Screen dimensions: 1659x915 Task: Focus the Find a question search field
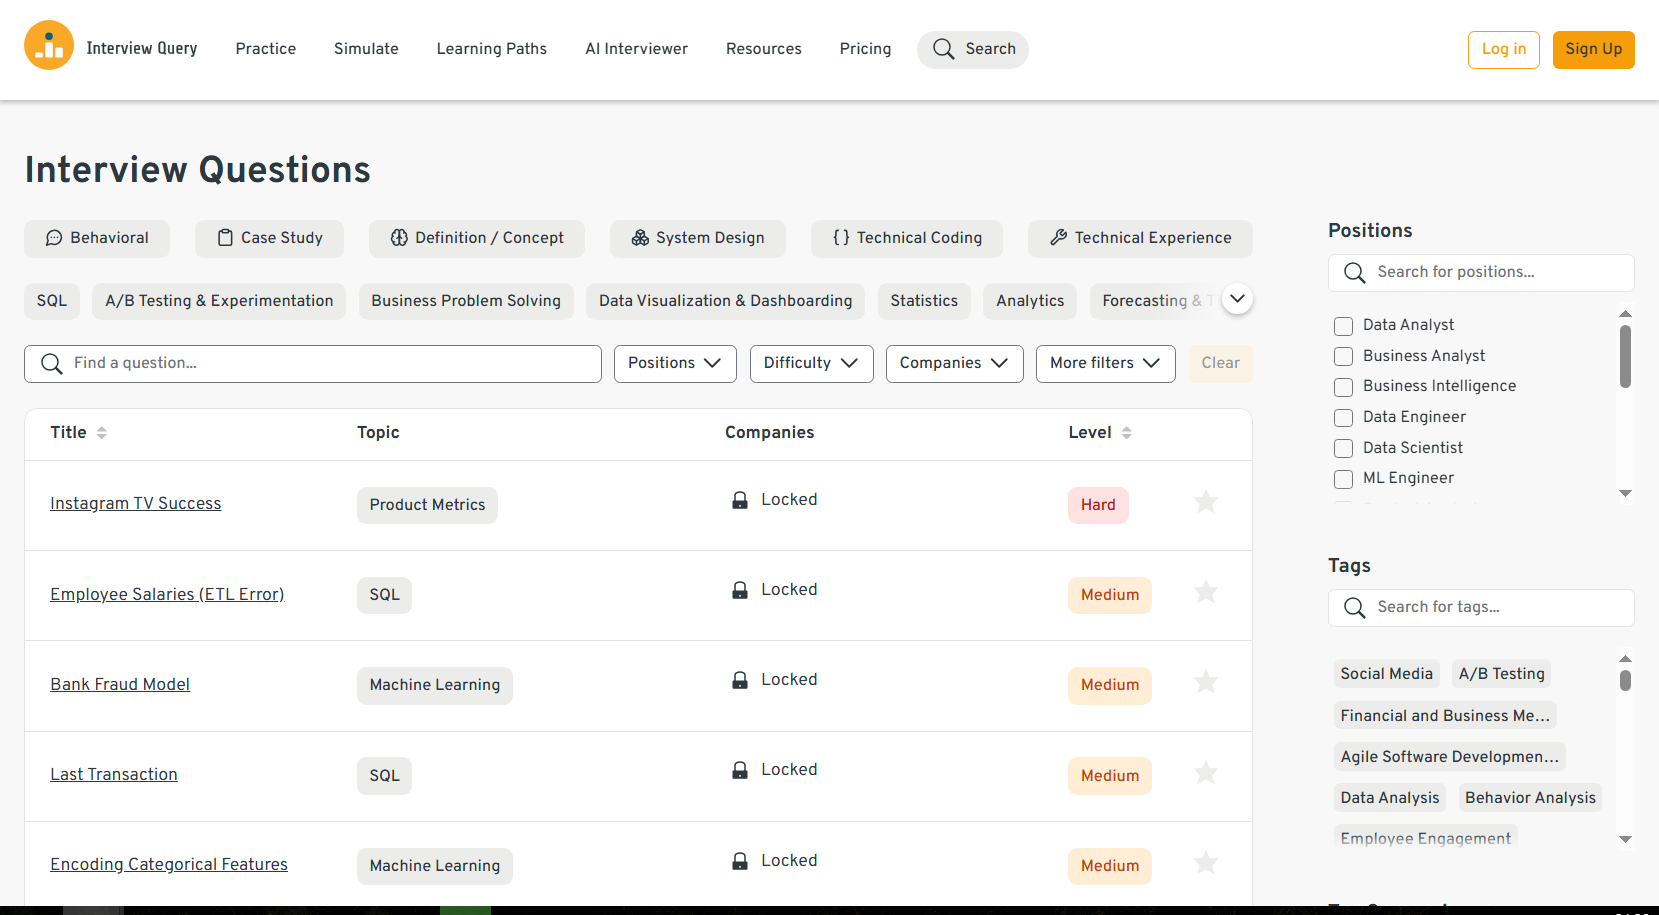coord(330,363)
